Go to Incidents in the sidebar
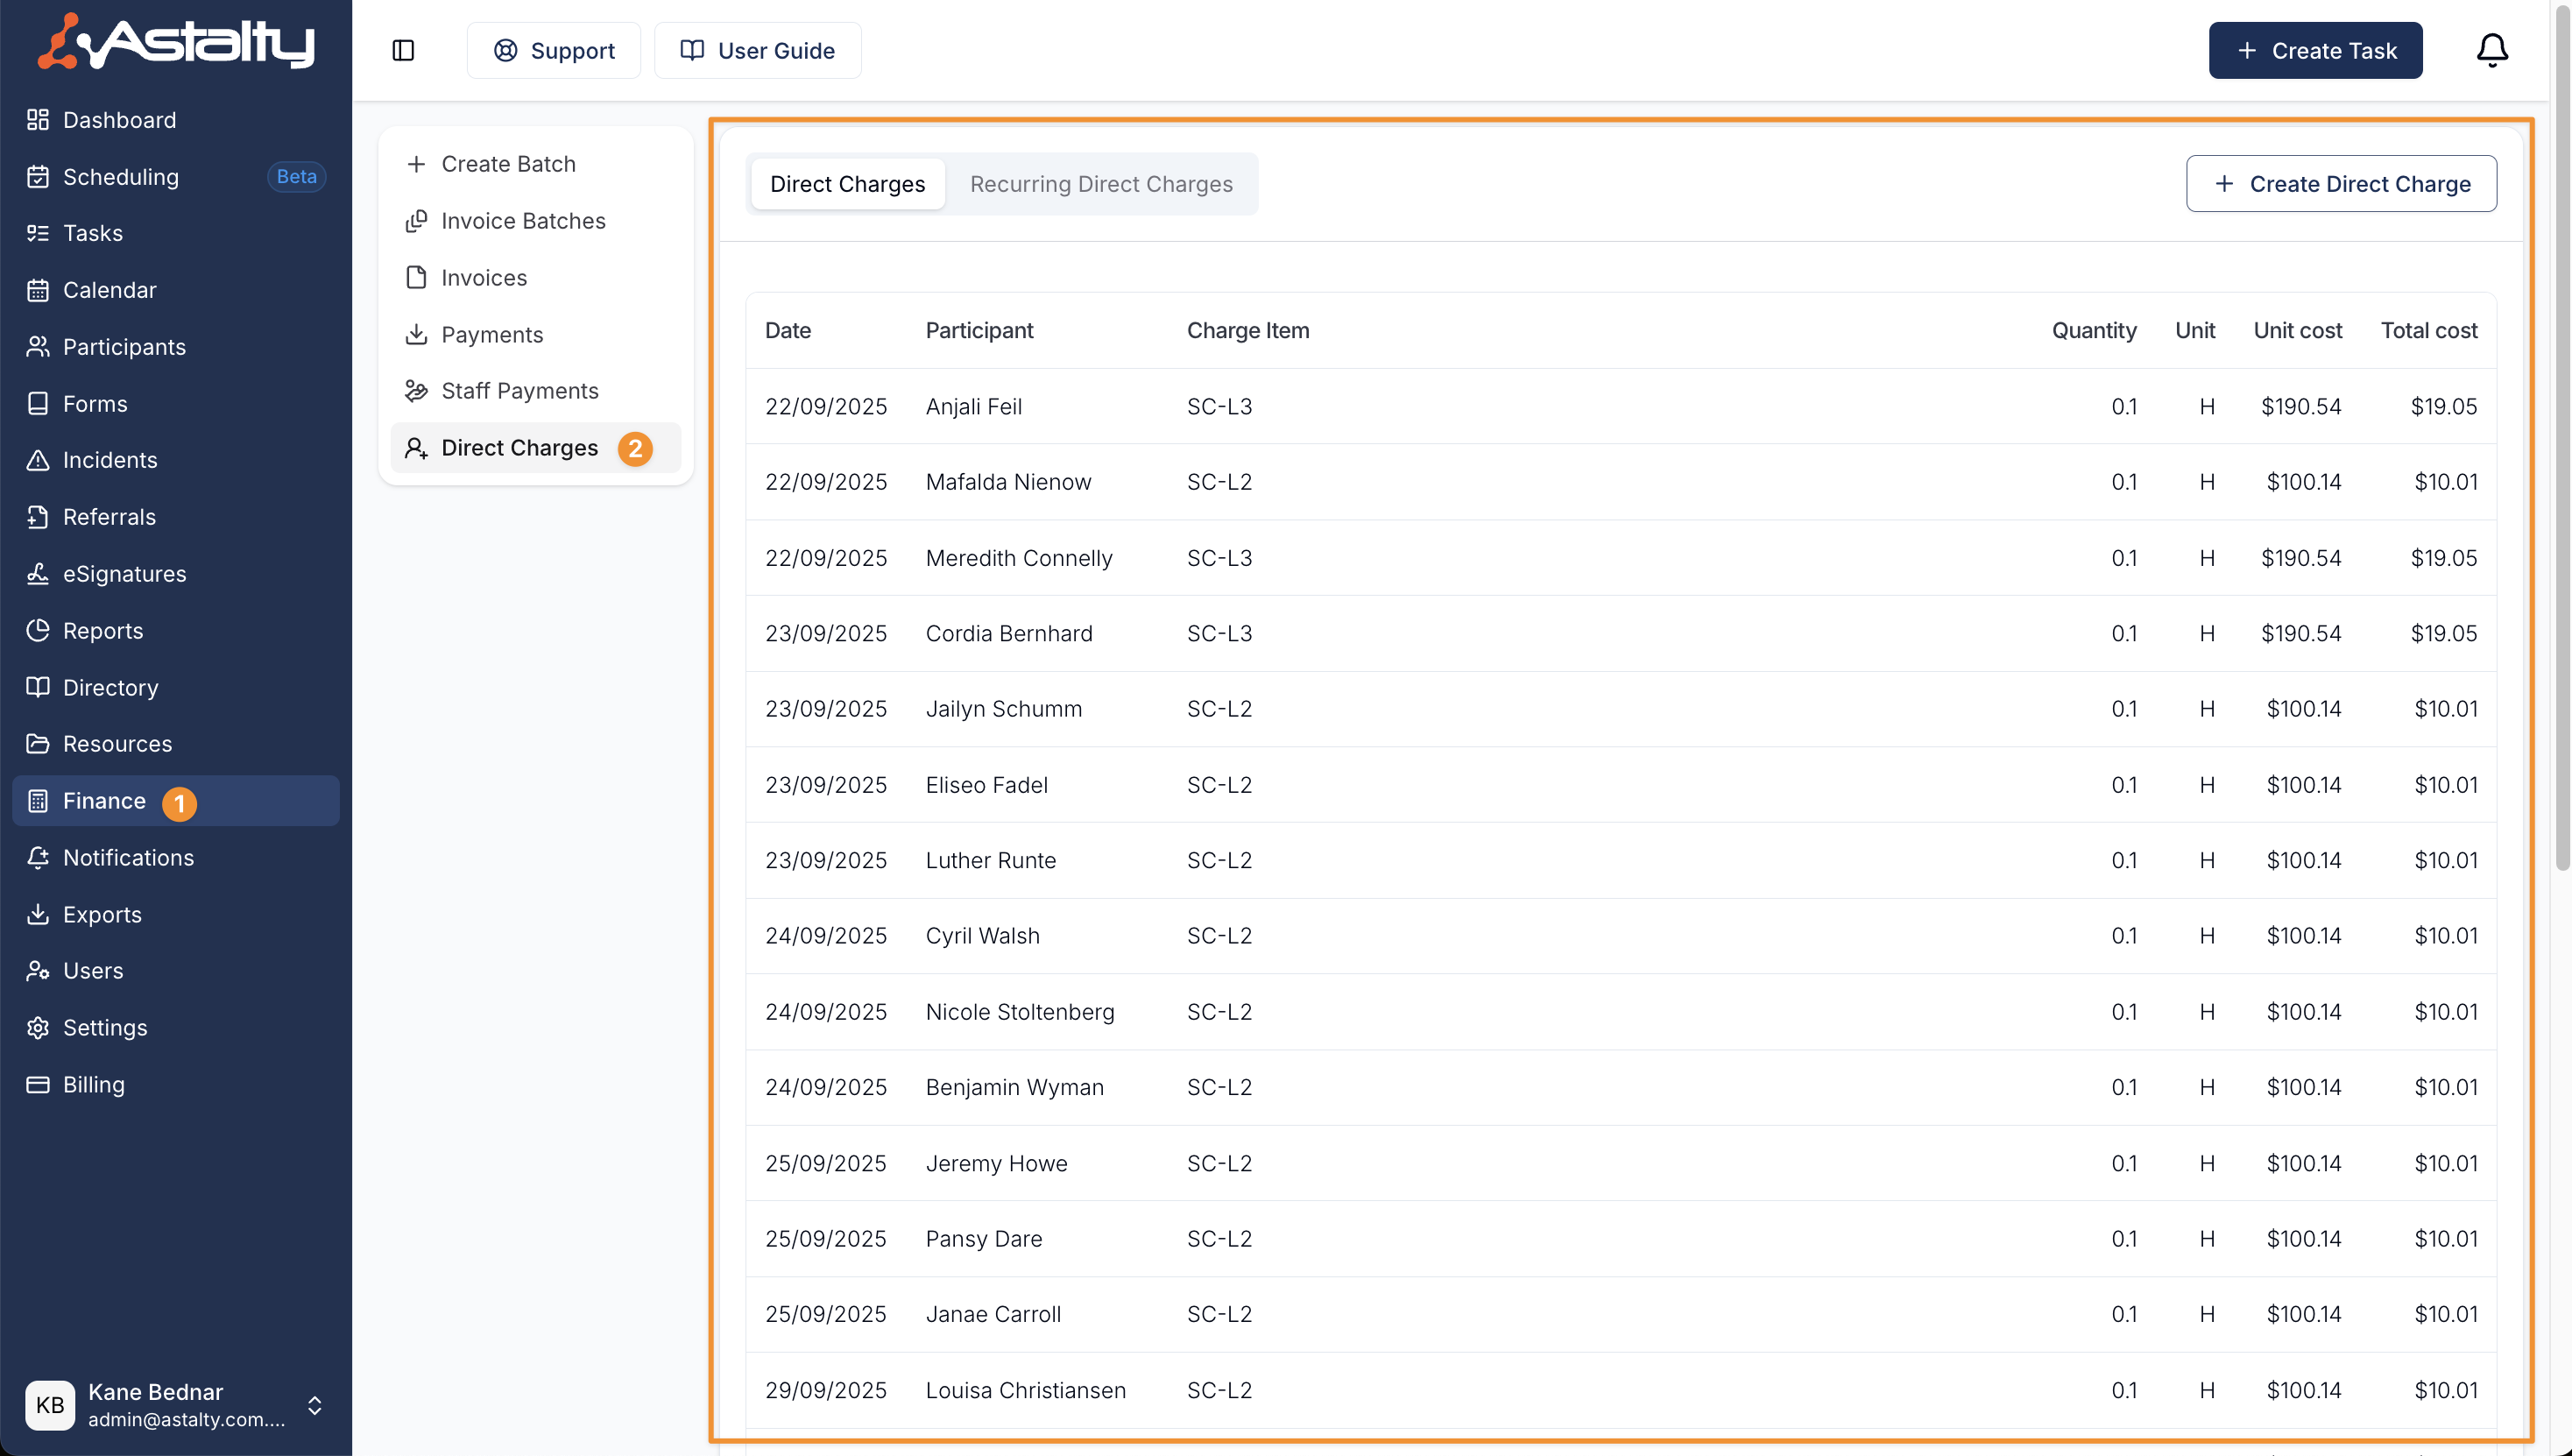Viewport: 2572px width, 1456px height. tap(110, 460)
